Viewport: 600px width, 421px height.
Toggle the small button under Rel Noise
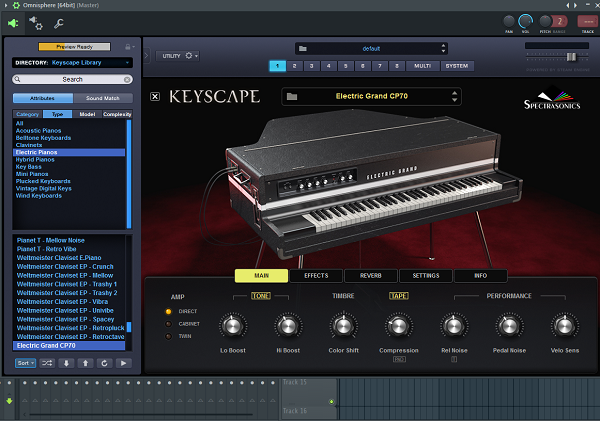click(x=454, y=359)
